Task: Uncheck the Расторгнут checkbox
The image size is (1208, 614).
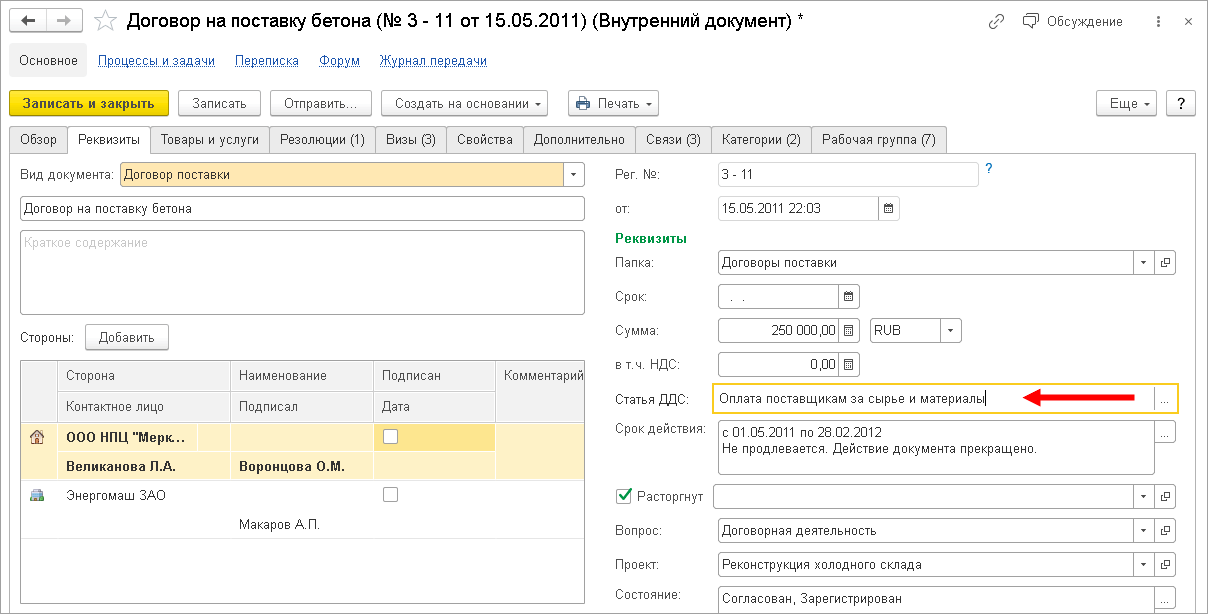Action: (x=625, y=495)
